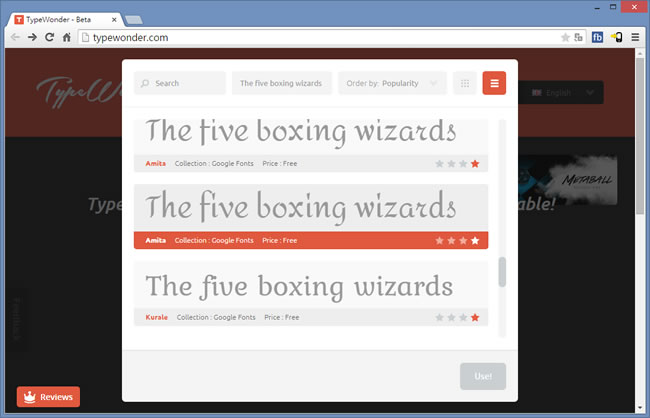Click the red star on top Amita row
650x418 pixels.
pyautogui.click(x=475, y=164)
